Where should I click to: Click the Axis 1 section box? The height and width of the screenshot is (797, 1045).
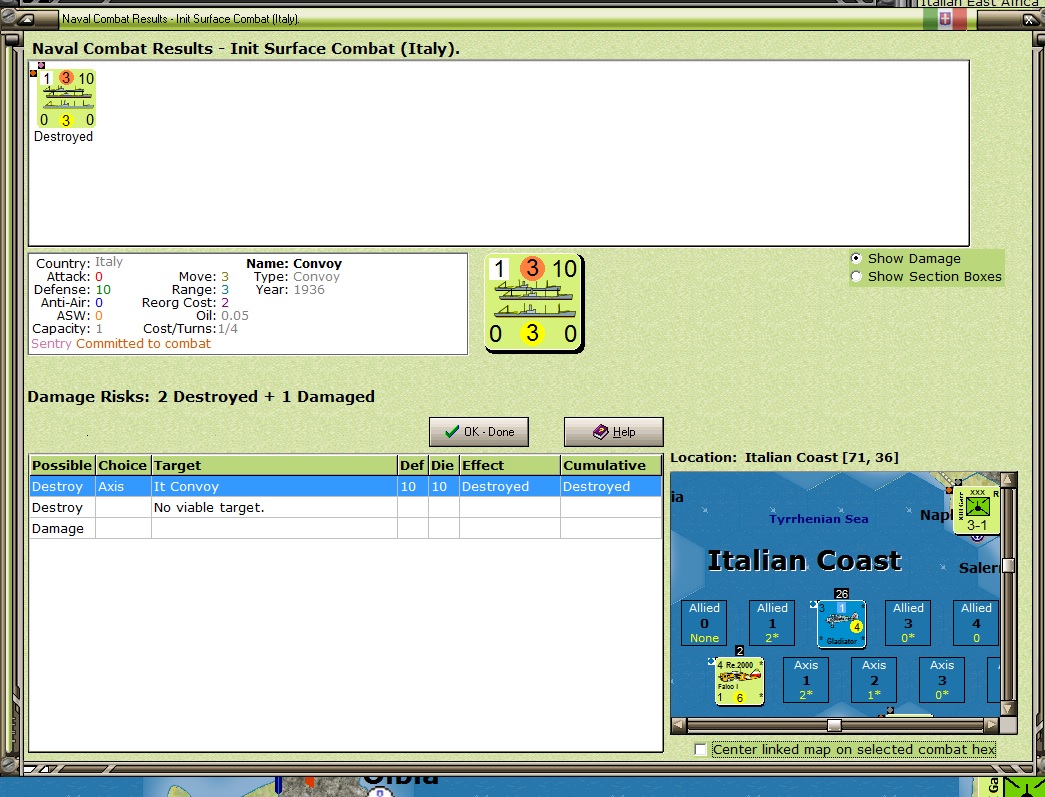806,680
